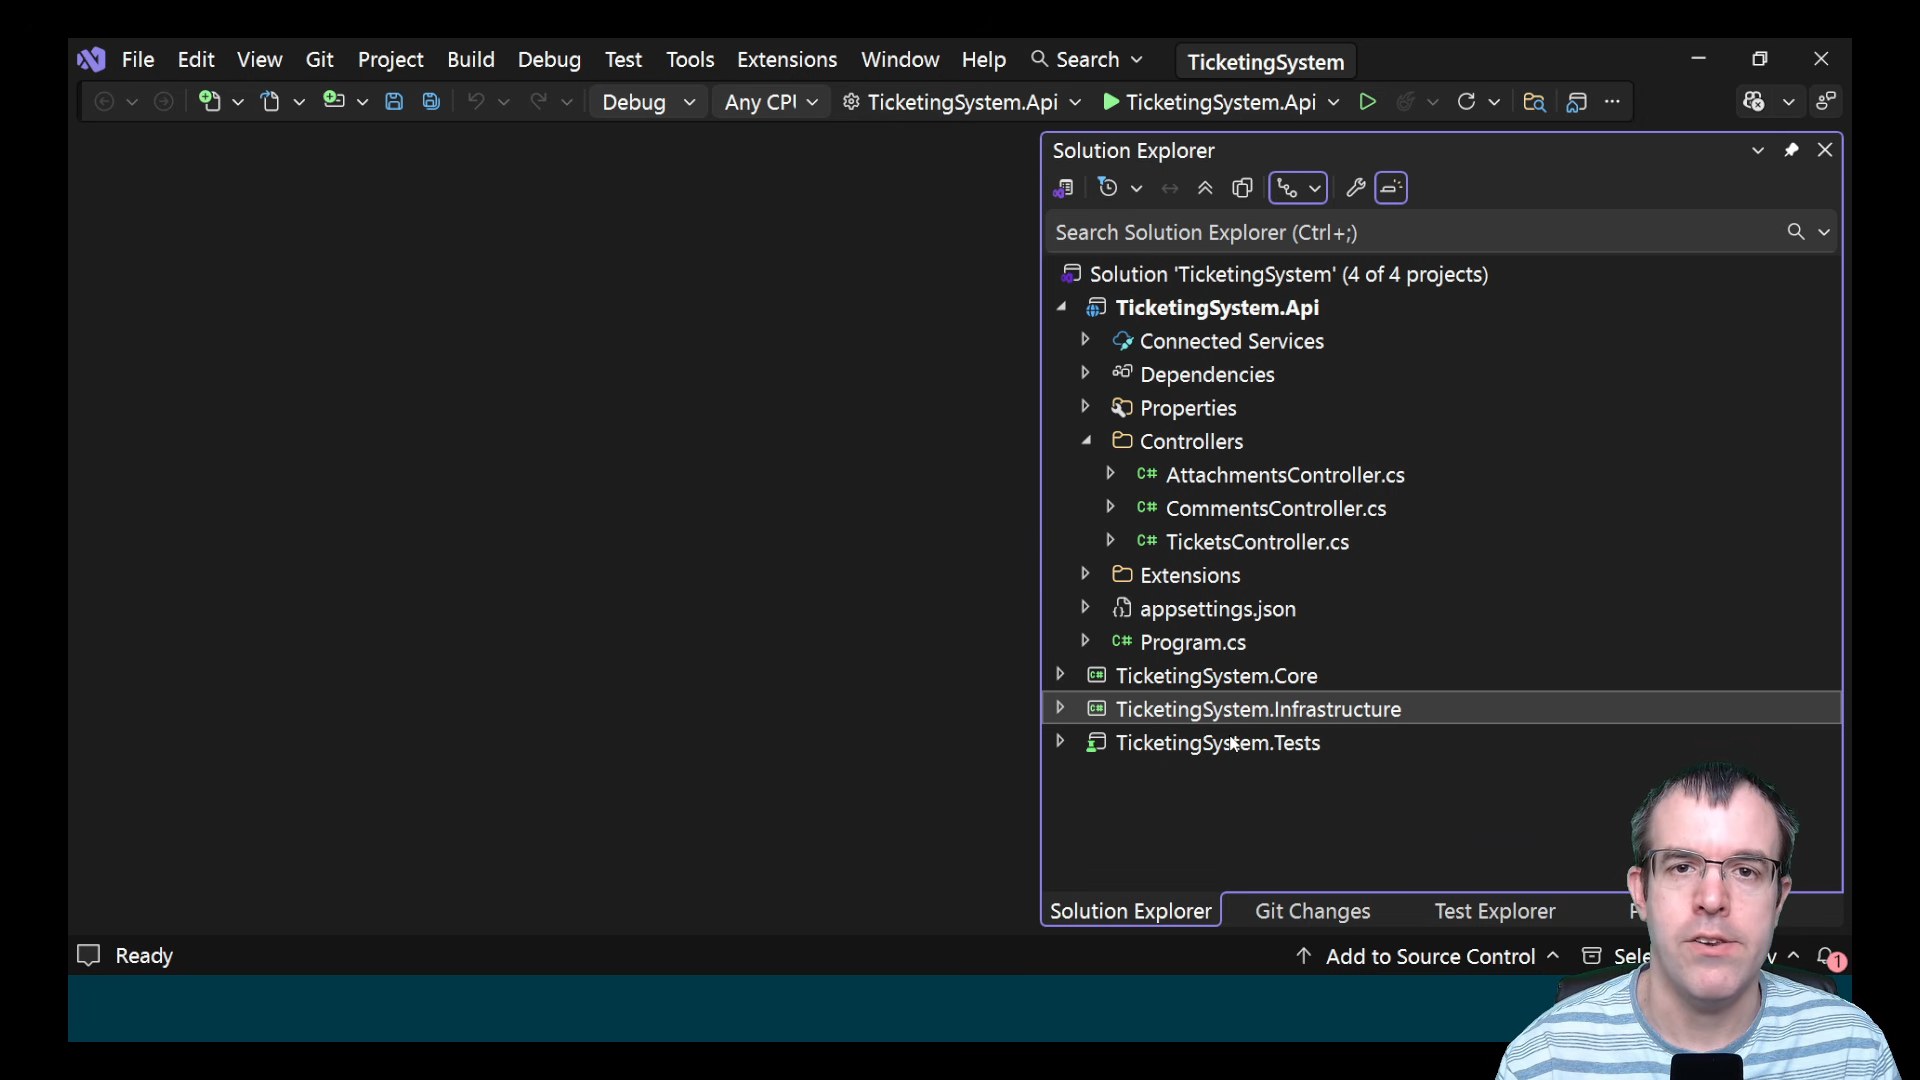Screen dimensions: 1920x1080
Task: Click the Search button in the title bar
Action: click(x=1086, y=60)
